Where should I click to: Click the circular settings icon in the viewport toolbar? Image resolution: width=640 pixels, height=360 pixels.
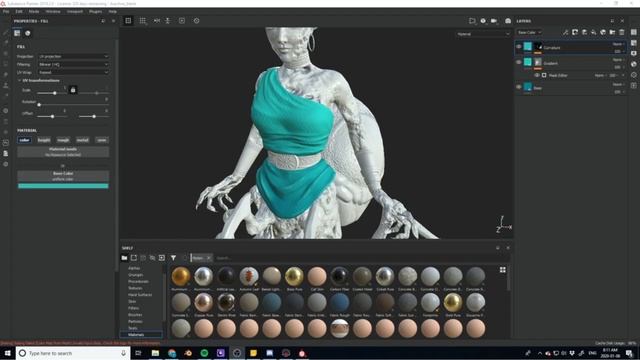point(196,20)
